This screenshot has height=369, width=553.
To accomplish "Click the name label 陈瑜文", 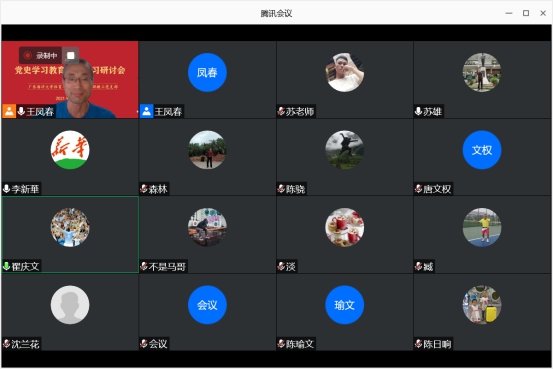I will point(300,344).
